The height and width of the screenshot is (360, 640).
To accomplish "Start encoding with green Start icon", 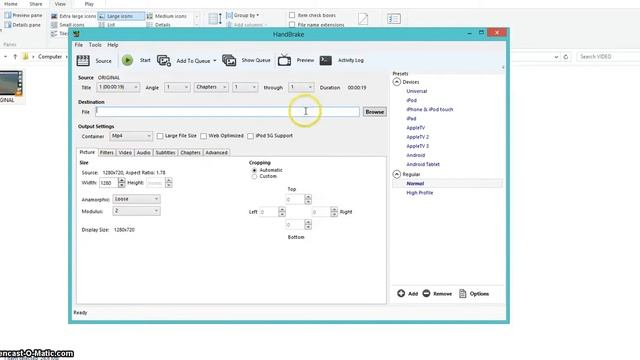I will coord(127,60).
